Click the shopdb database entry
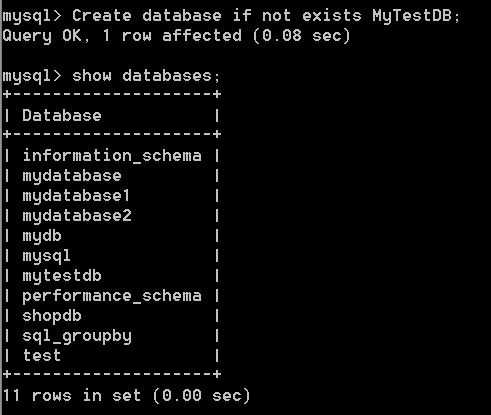Viewport: 491px width, 415px height. coord(52,316)
